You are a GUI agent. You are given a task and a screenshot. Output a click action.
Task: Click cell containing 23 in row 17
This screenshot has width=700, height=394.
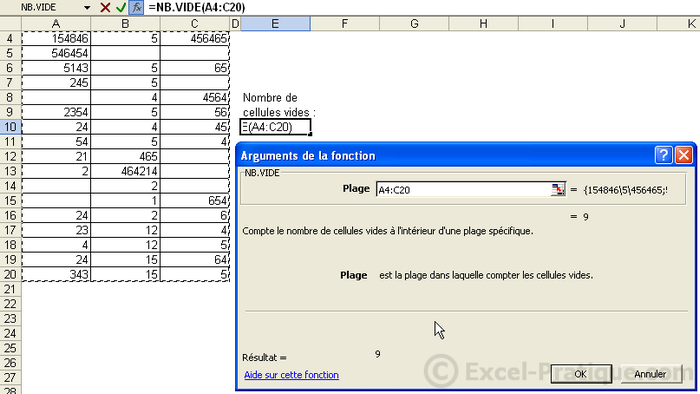coord(56,230)
